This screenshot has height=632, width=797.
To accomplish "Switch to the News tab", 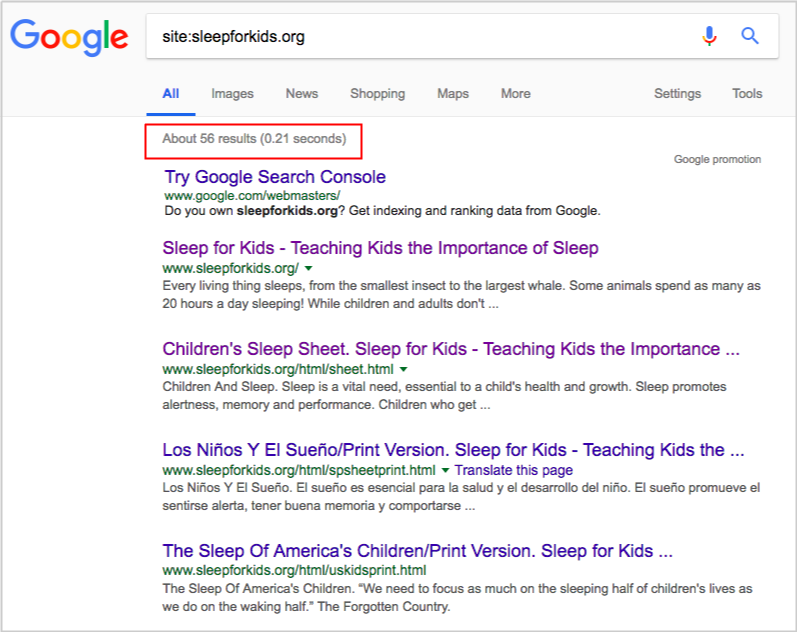I will coord(302,94).
